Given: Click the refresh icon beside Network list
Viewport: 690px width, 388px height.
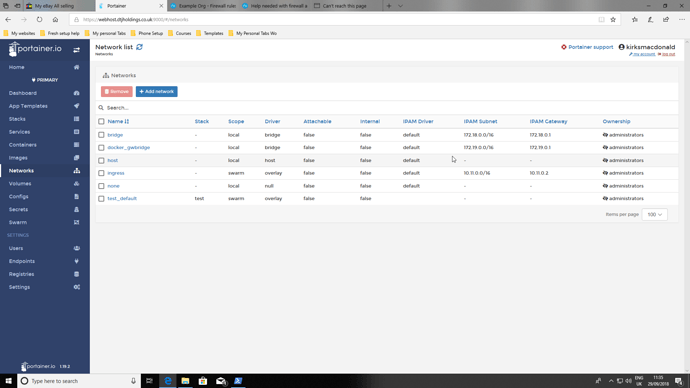Looking at the screenshot, I should (139, 47).
